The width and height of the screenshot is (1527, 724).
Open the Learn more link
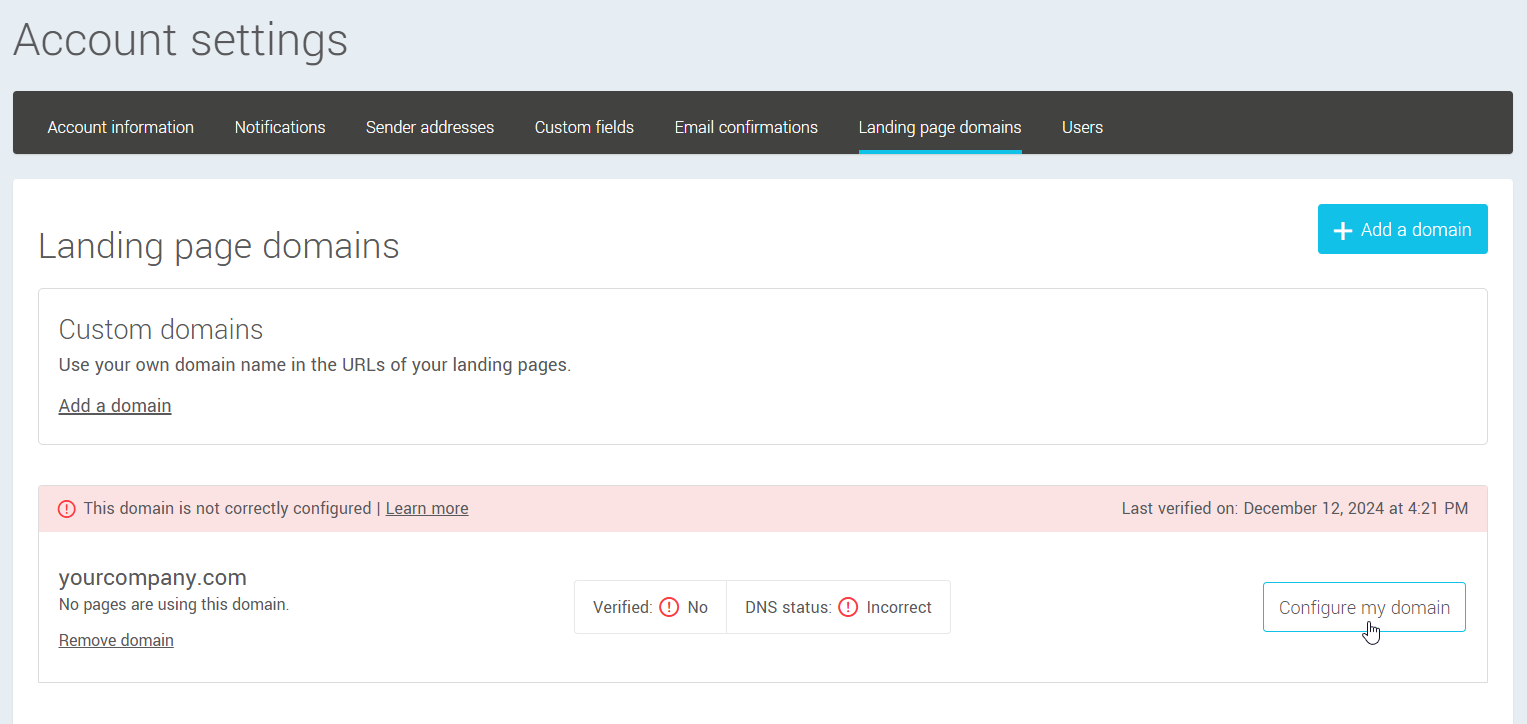pyautogui.click(x=426, y=508)
